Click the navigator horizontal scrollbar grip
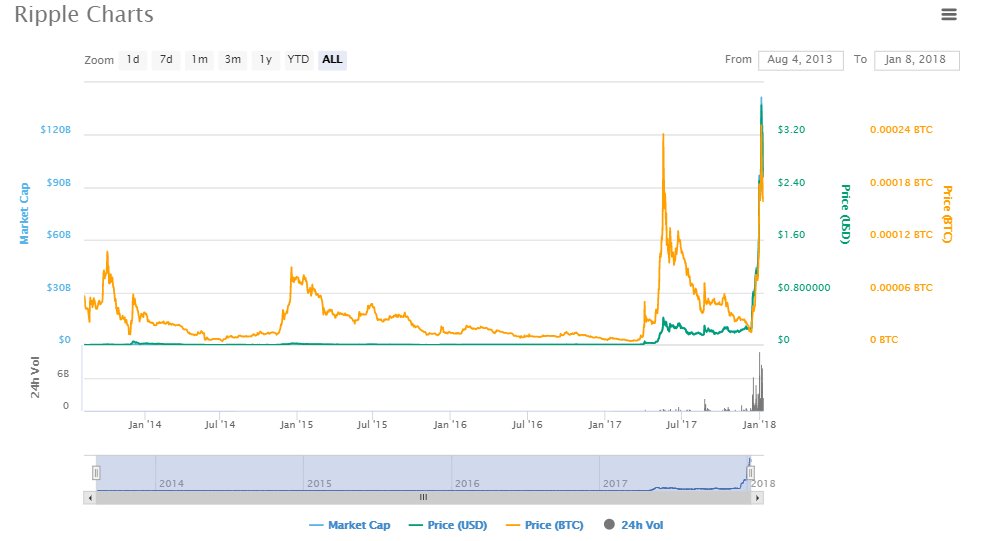Image resolution: width=984 pixels, height=541 pixels. [x=424, y=498]
